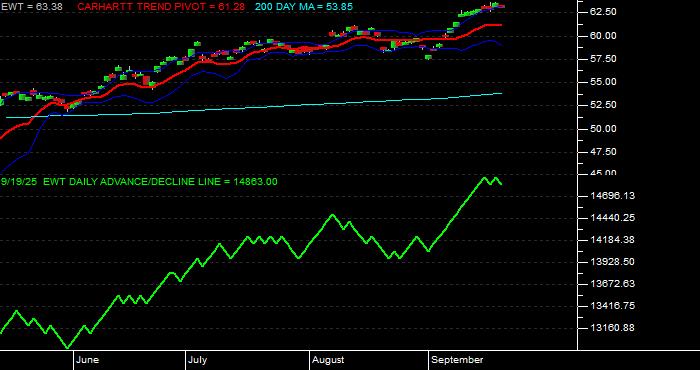The width and height of the screenshot is (700, 370).
Task: Click the 13160.88 axis value
Action: pos(613,328)
